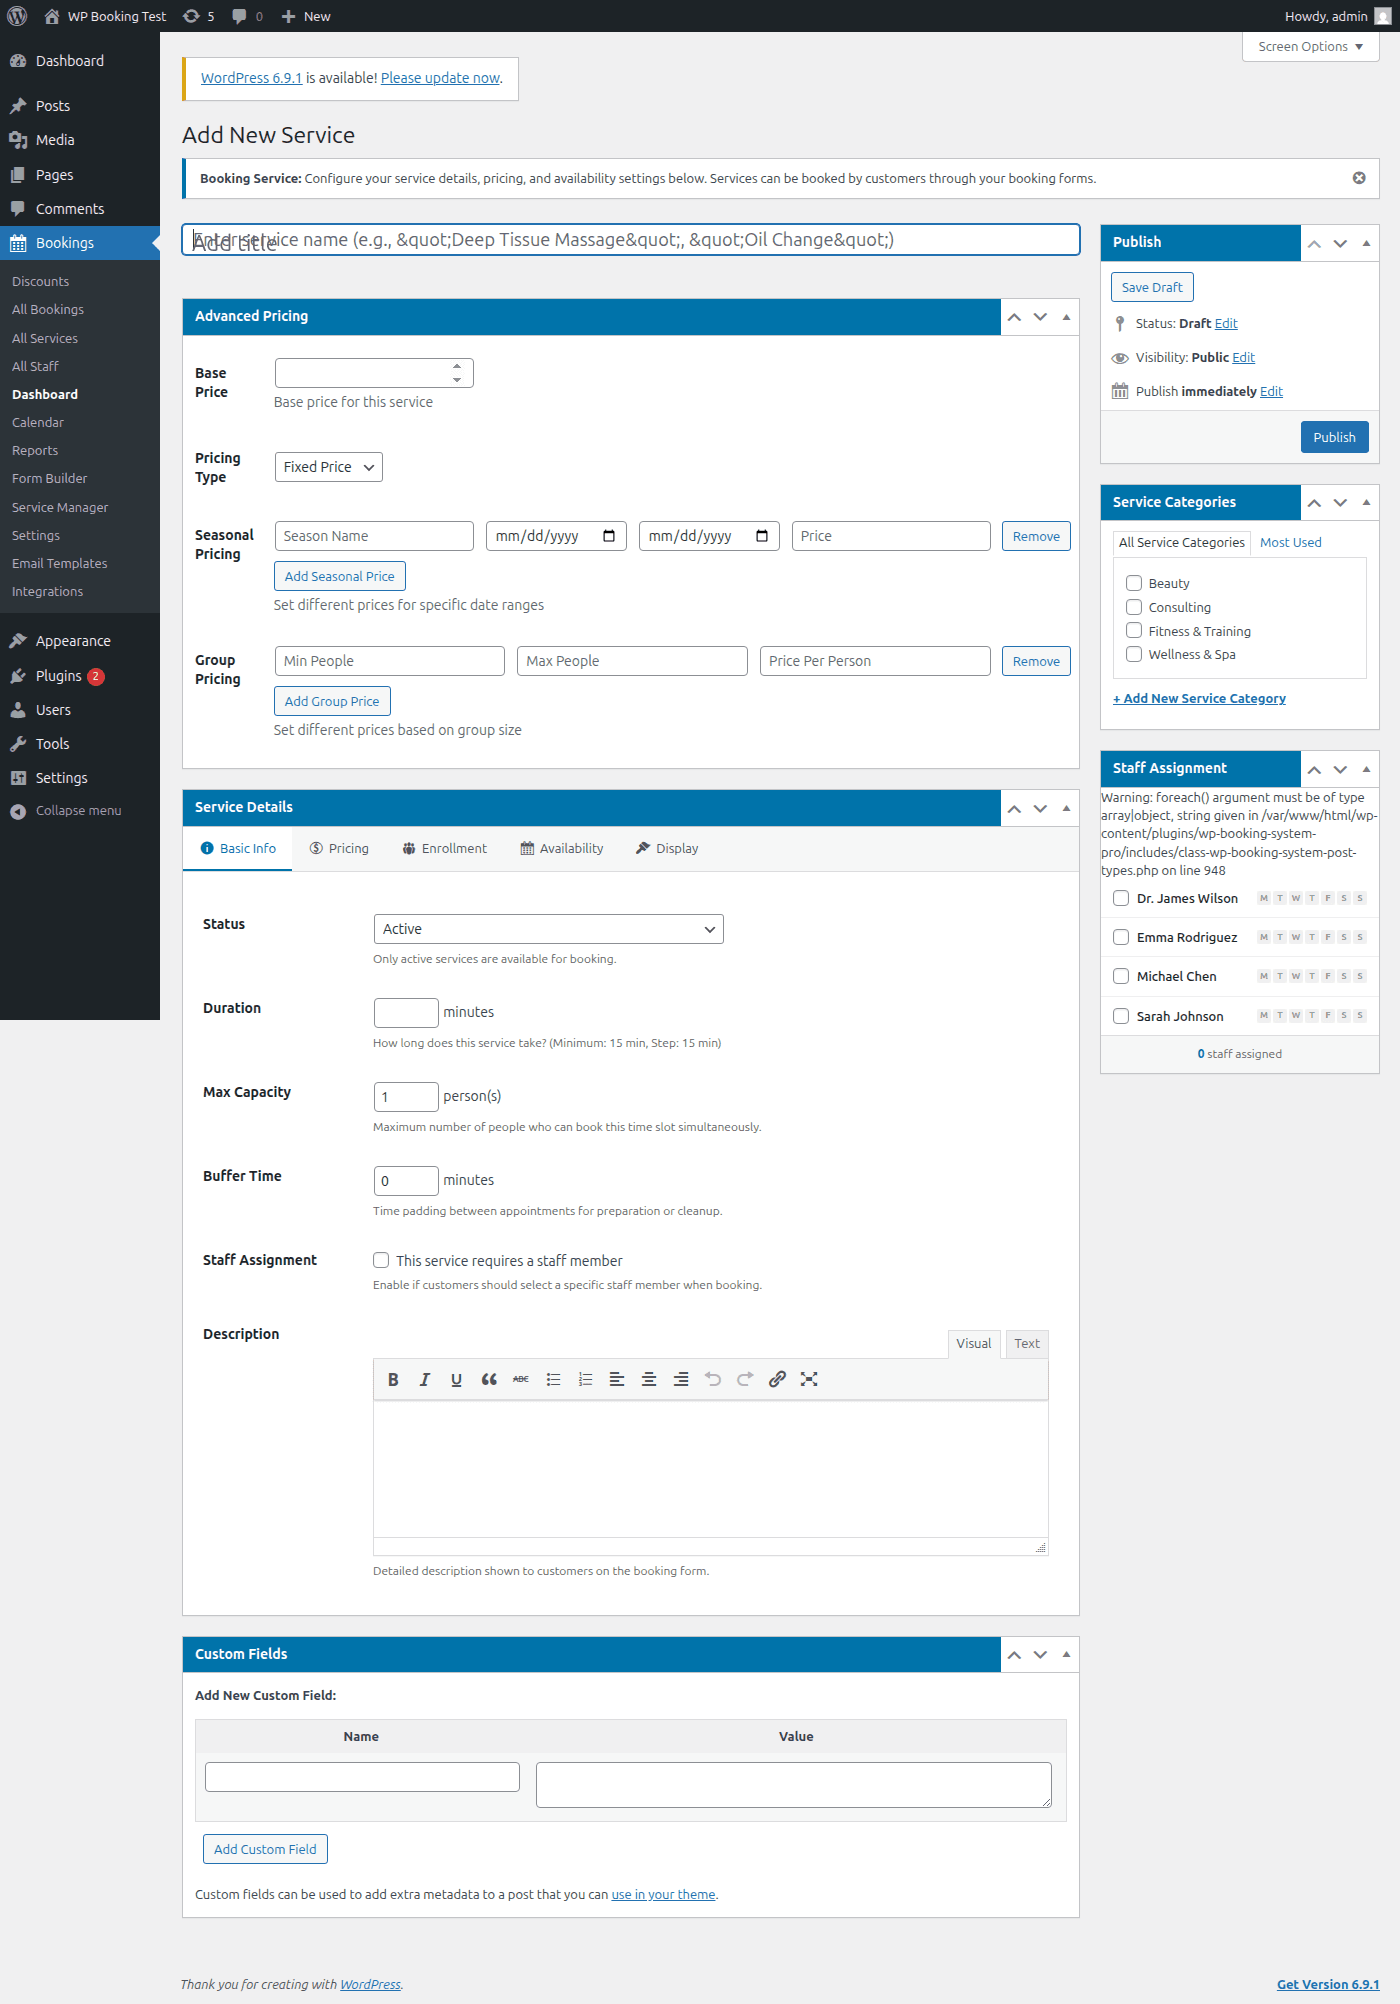Collapse the Staff Assignment panel
Image resolution: width=1400 pixels, height=2004 pixels.
[x=1366, y=769]
